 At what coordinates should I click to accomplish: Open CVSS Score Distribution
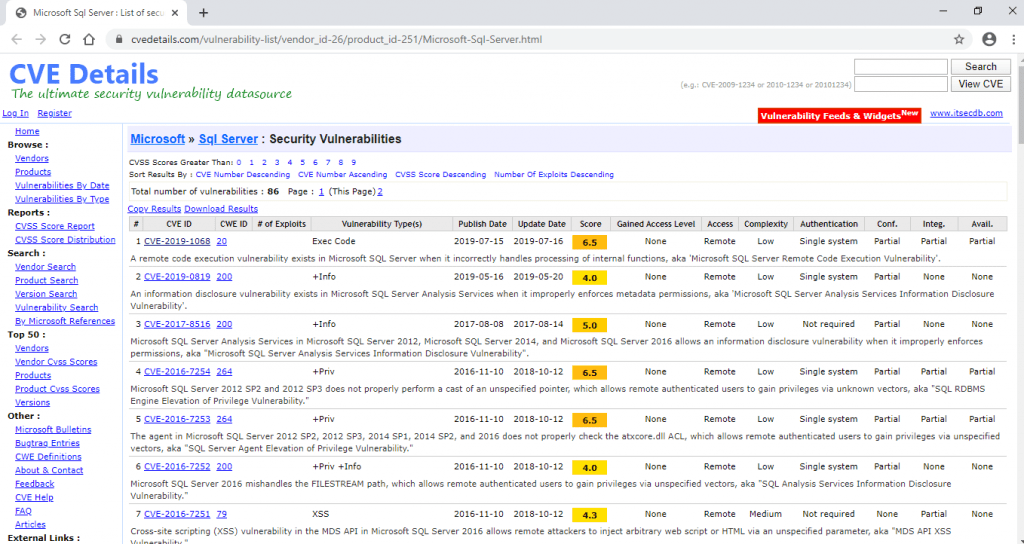(x=65, y=240)
